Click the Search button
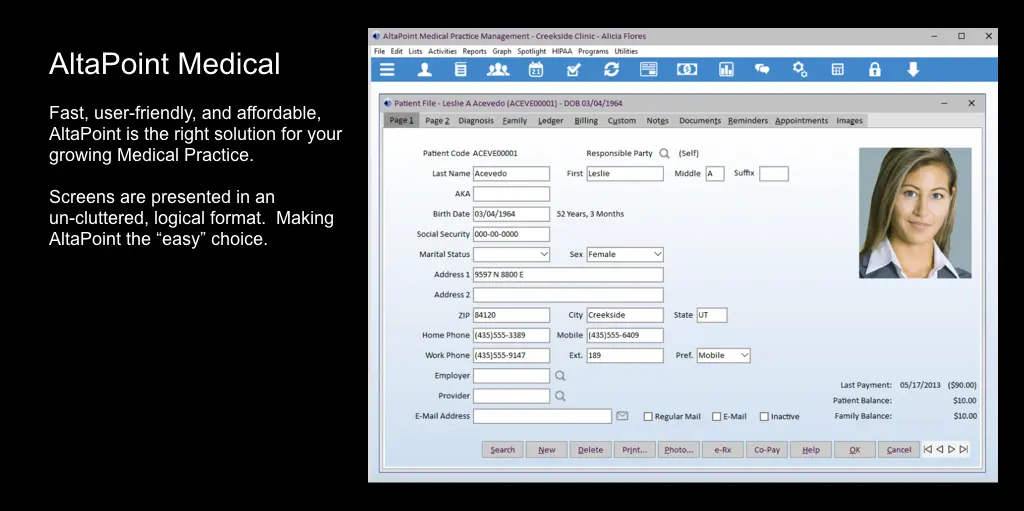Image resolution: width=1024 pixels, height=511 pixels. click(x=503, y=450)
